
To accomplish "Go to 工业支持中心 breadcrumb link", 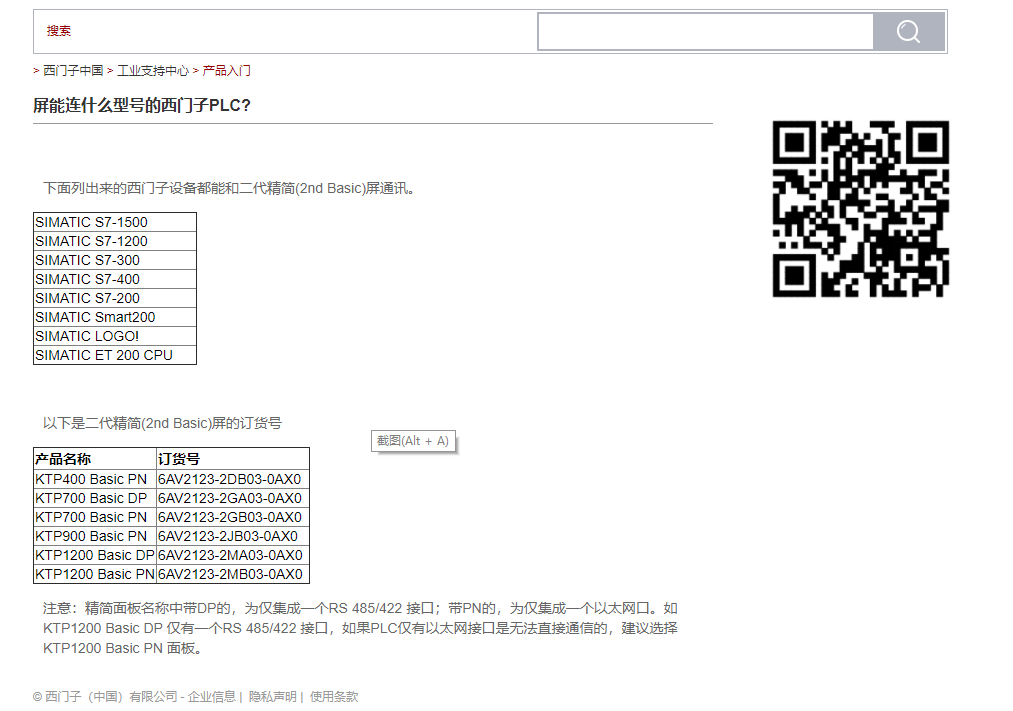I will coord(152,71).
